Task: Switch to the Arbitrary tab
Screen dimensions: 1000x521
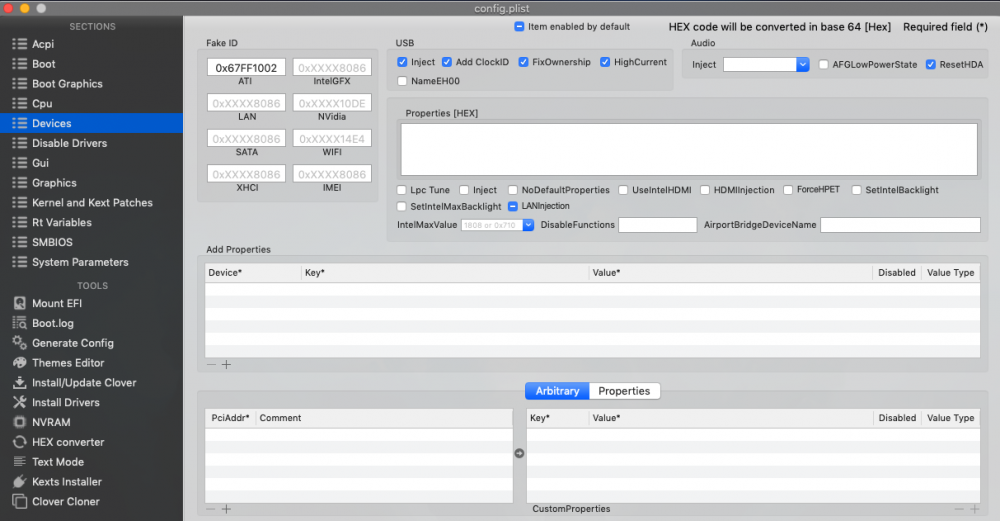Action: coord(557,391)
